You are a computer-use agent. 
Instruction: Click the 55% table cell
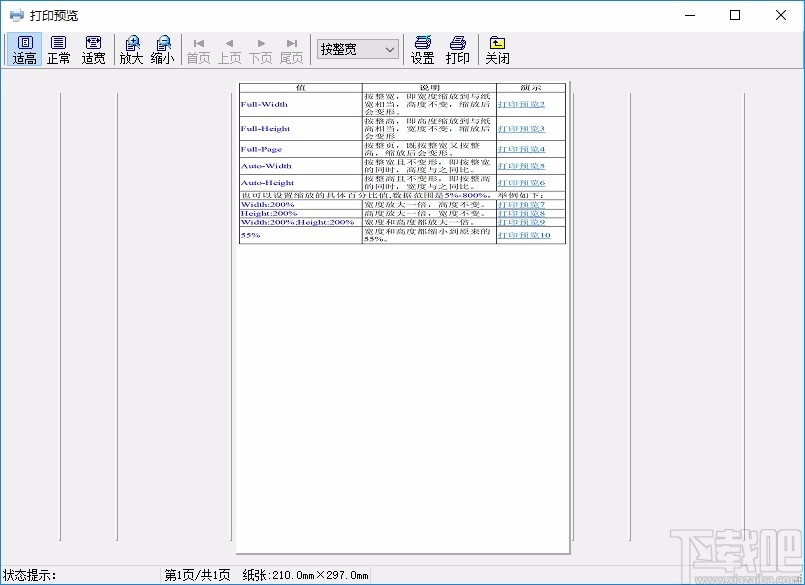point(301,235)
